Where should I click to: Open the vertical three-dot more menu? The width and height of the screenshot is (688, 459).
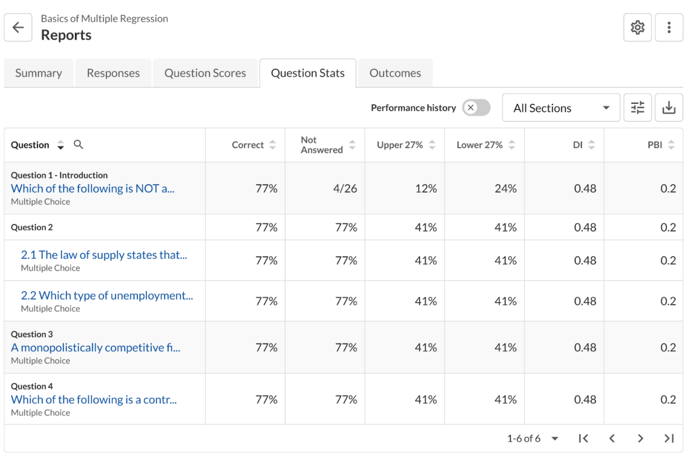669,28
